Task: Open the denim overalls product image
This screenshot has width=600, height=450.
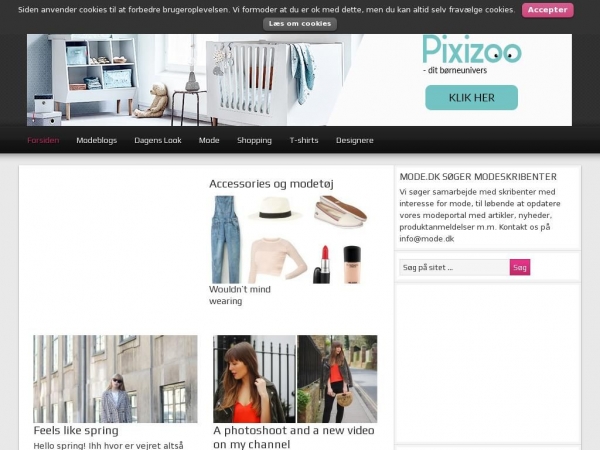Action: click(x=226, y=240)
